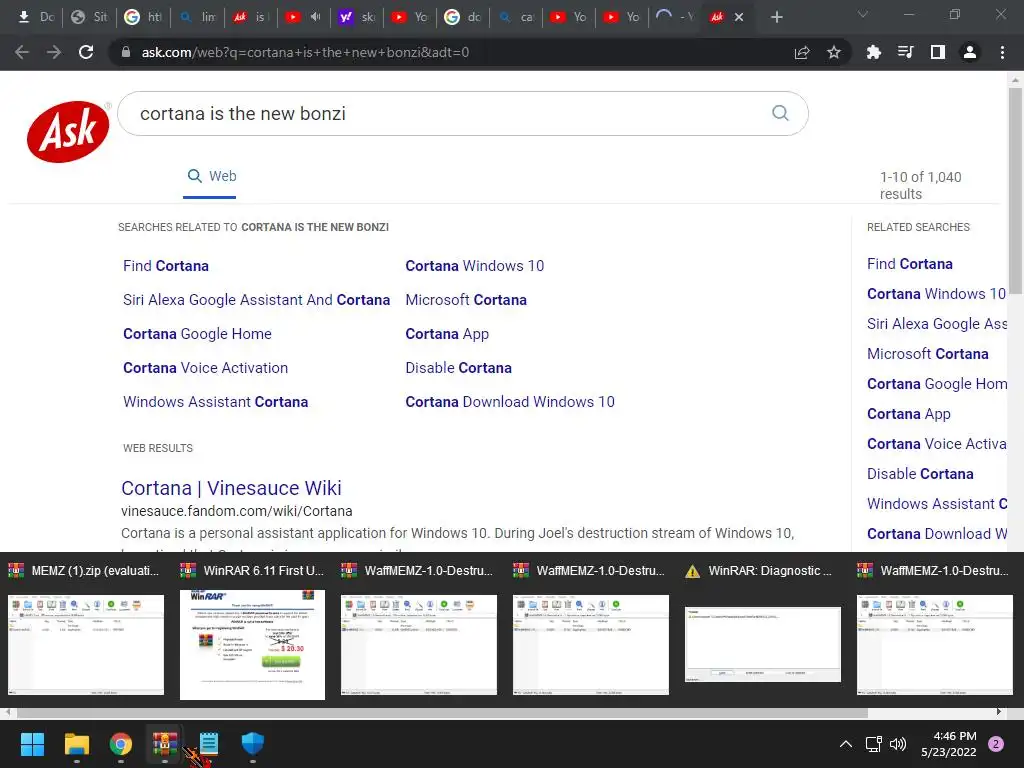The width and height of the screenshot is (1024, 768).
Task: Submit search with magnifier icon
Action: (780, 113)
